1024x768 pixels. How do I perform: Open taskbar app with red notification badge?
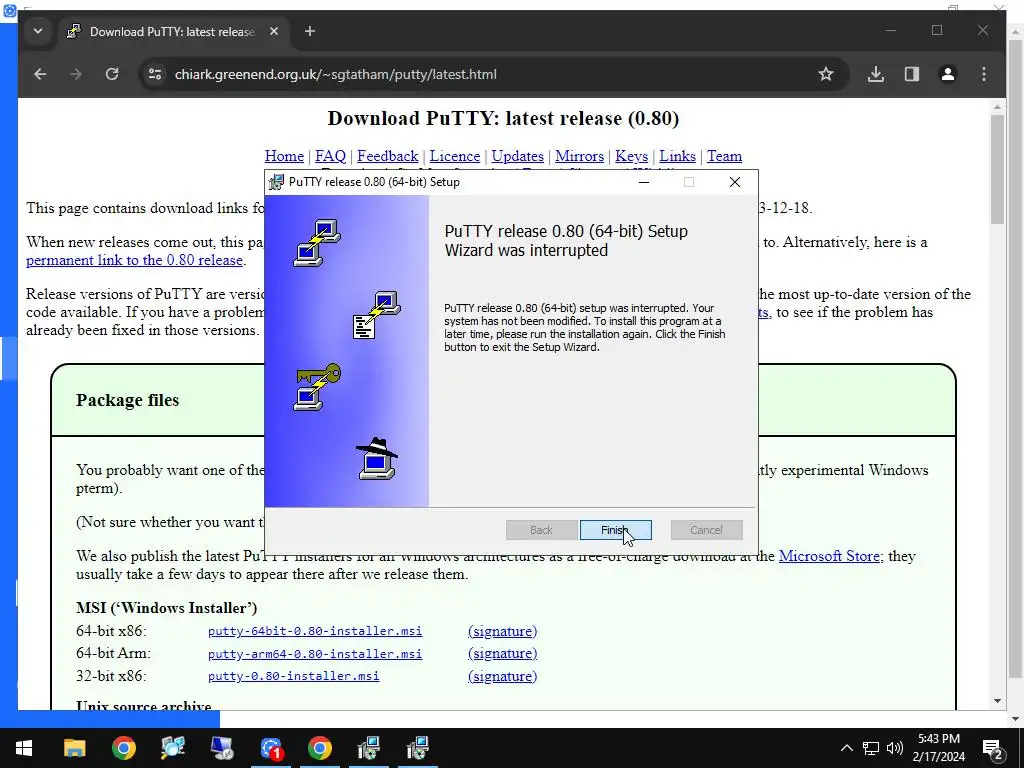coord(271,748)
